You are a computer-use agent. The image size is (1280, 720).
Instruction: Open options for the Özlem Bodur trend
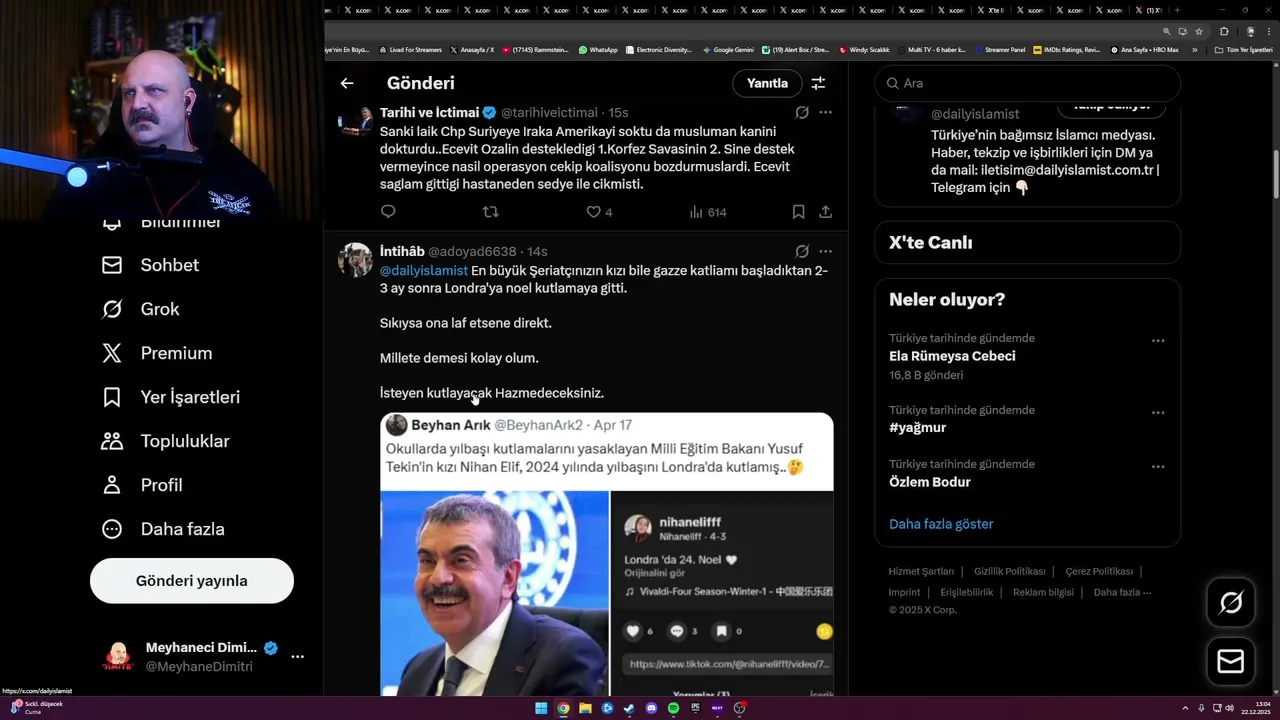click(1158, 467)
